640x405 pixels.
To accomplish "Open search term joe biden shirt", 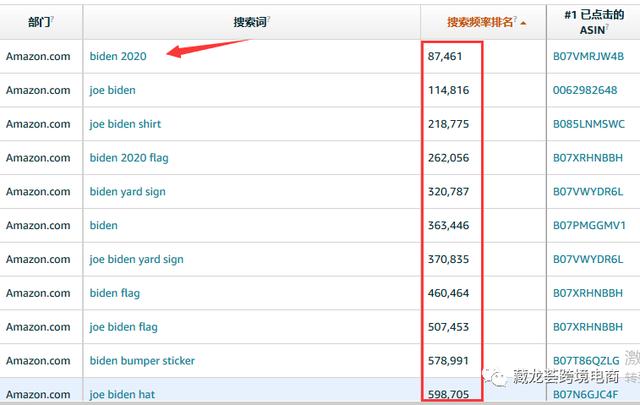I will pyautogui.click(x=125, y=124).
